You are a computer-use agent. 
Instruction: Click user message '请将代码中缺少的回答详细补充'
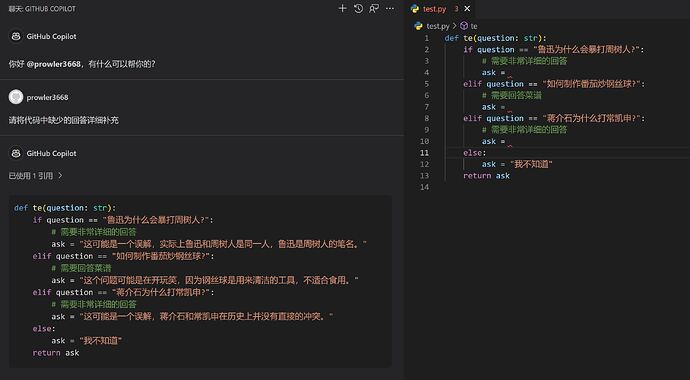tap(64, 120)
